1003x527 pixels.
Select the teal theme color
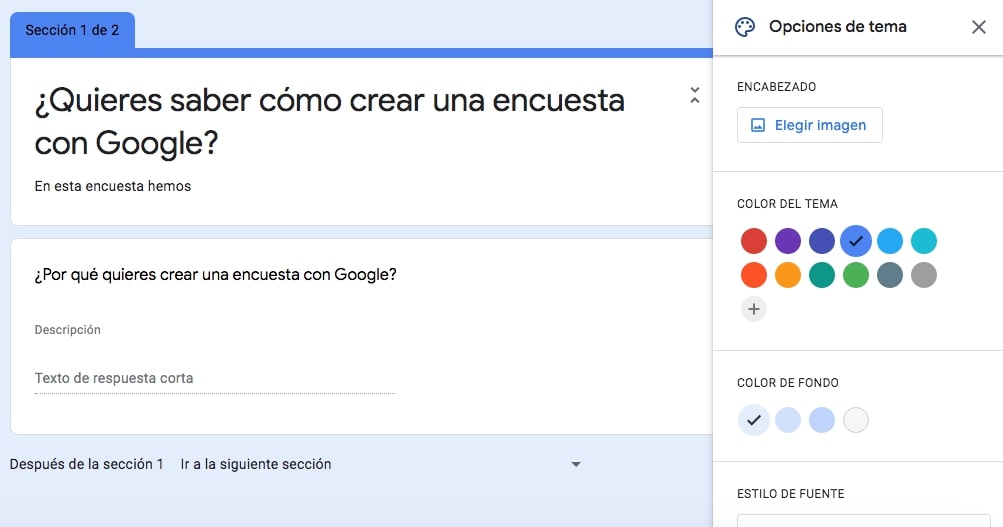tap(821, 275)
